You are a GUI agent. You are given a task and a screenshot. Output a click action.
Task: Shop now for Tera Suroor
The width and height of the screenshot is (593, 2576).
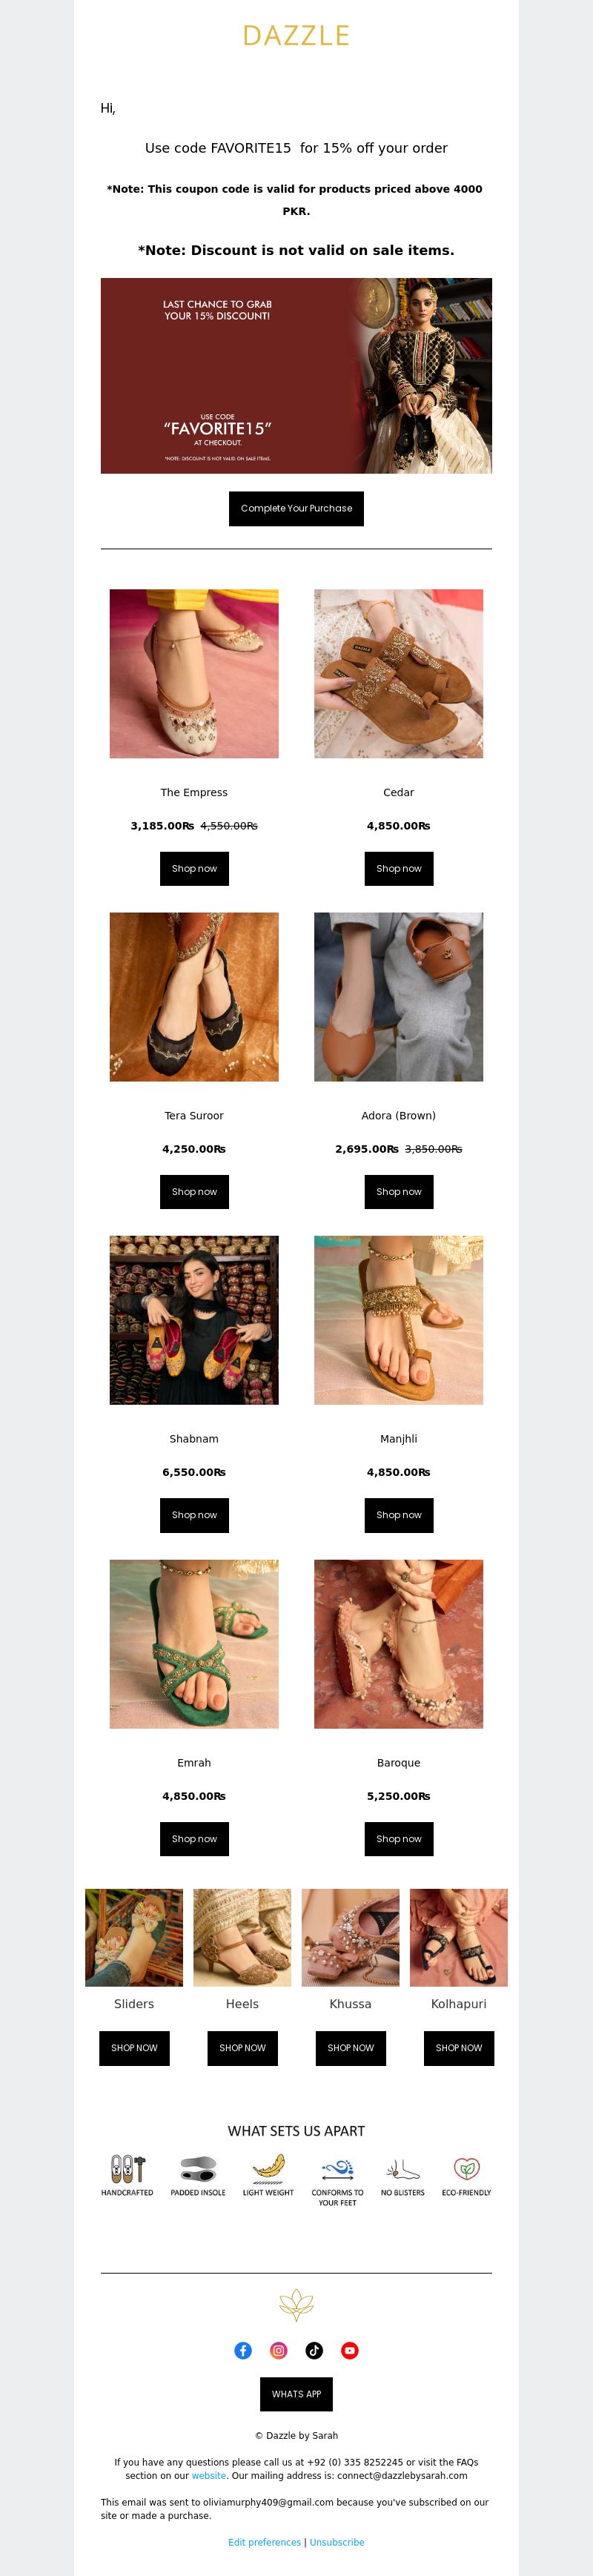[194, 1191]
